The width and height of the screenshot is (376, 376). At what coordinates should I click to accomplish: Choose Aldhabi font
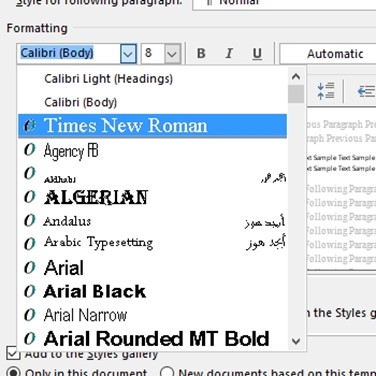tap(152, 174)
